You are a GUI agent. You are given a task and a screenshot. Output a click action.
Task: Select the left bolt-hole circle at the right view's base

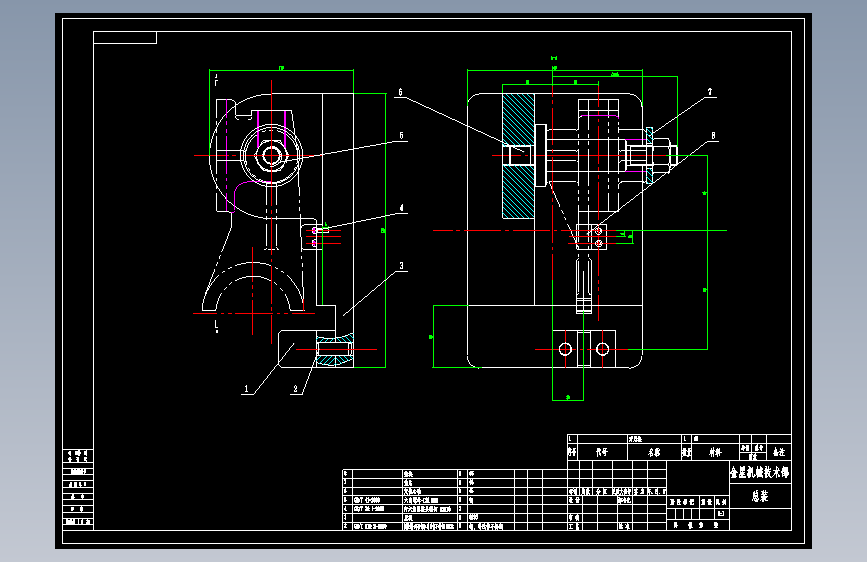pyautogui.click(x=565, y=349)
